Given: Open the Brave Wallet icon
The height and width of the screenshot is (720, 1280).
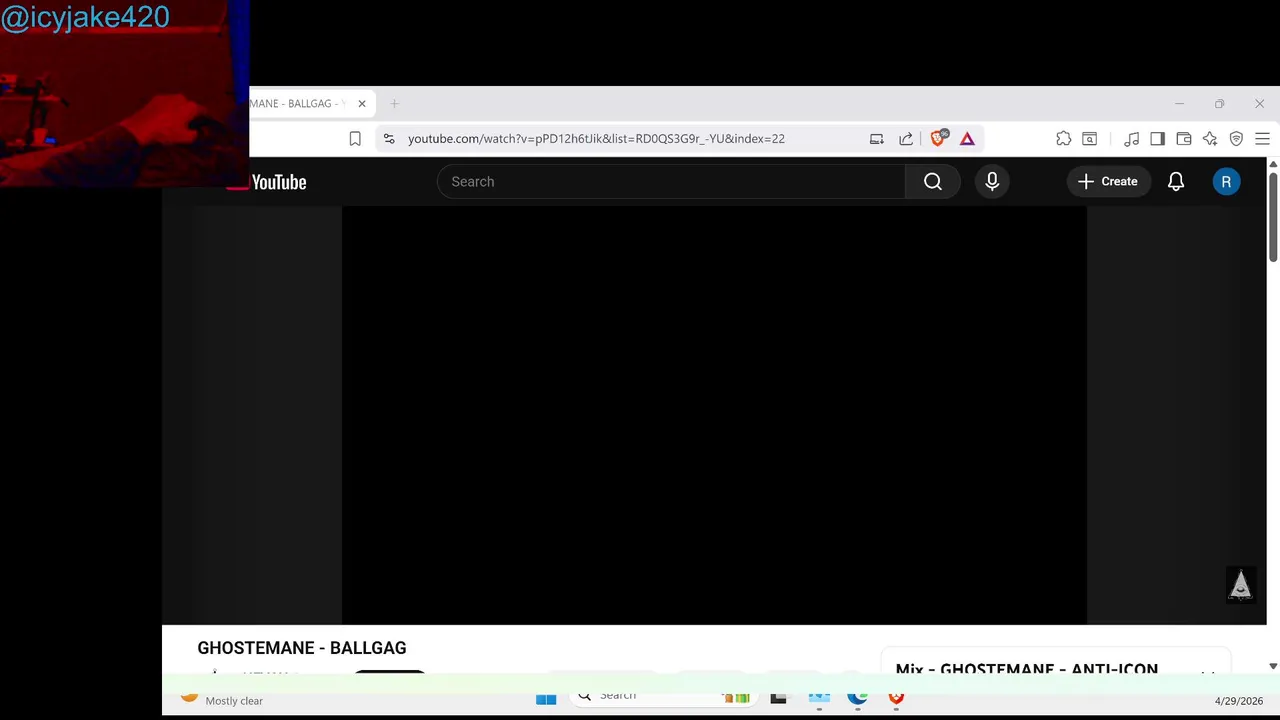Looking at the screenshot, I should point(1184,139).
